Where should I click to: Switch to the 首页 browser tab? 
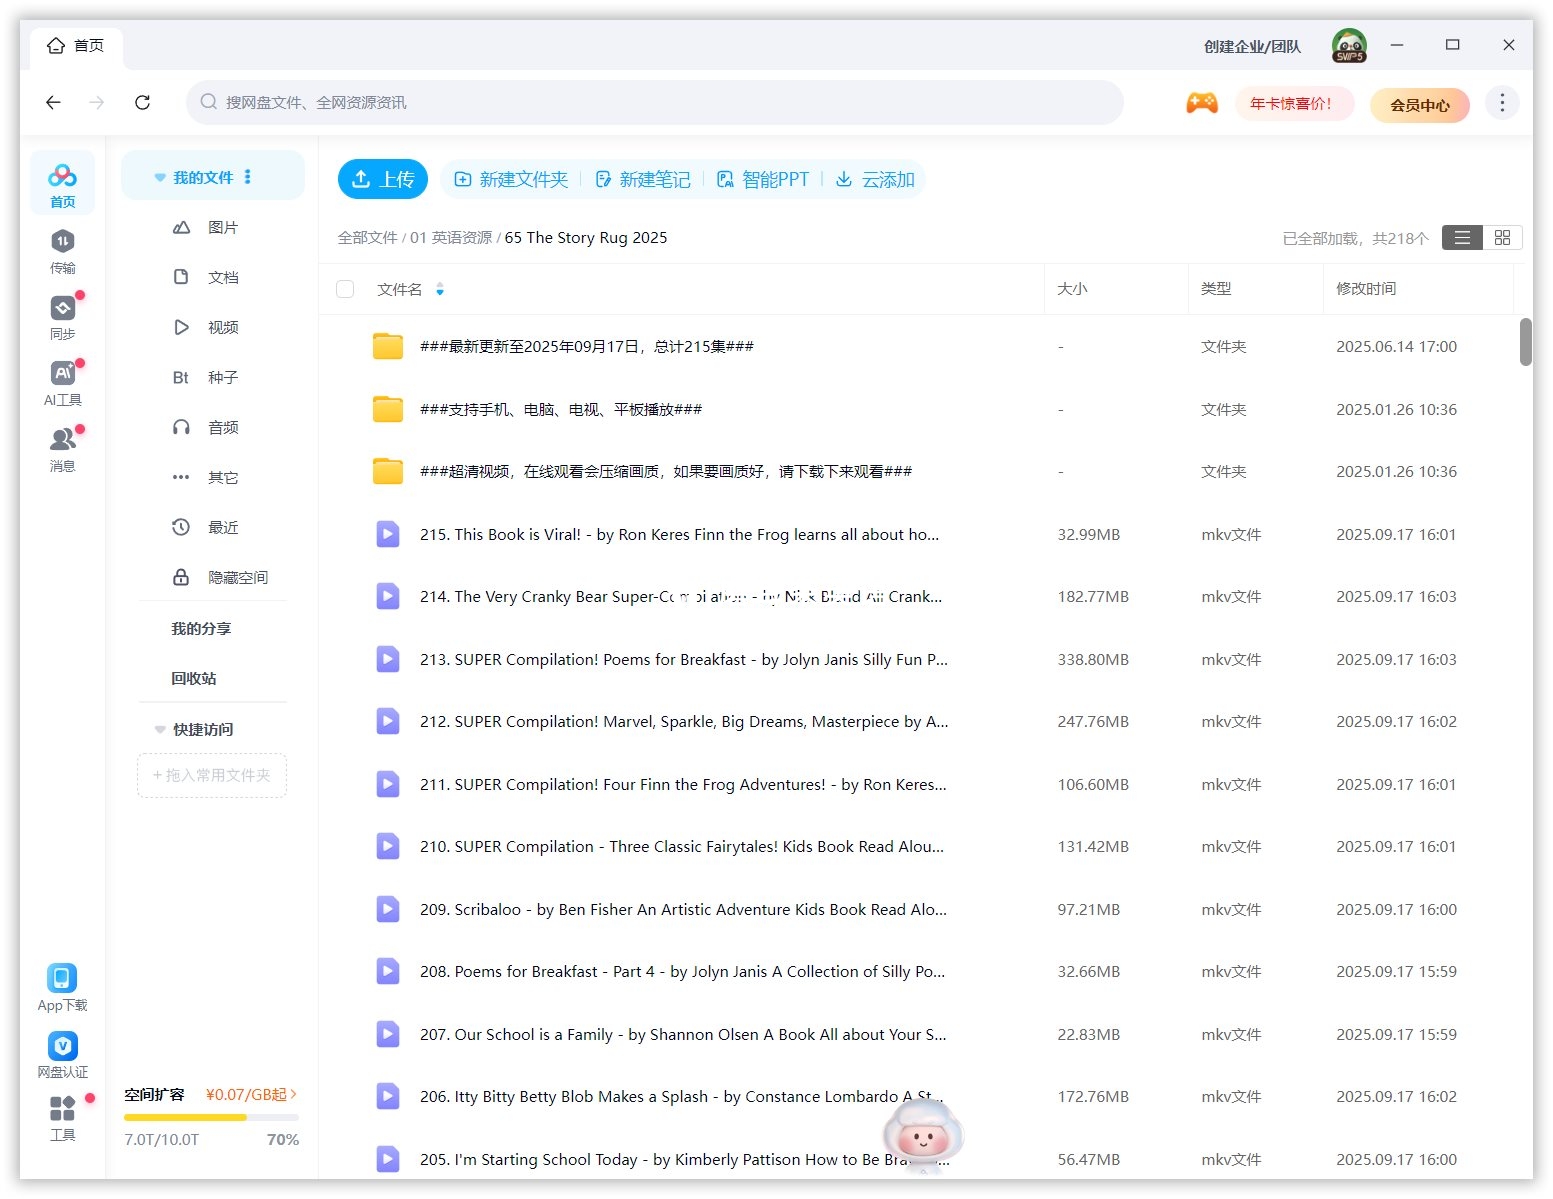tap(75, 45)
